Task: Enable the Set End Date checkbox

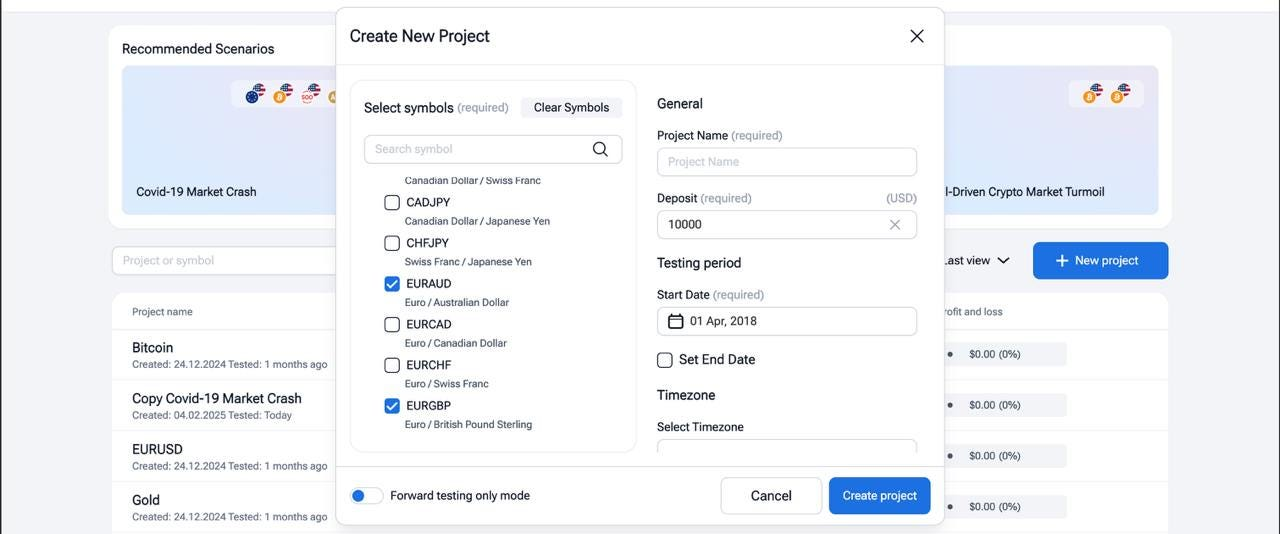Action: 665,359
